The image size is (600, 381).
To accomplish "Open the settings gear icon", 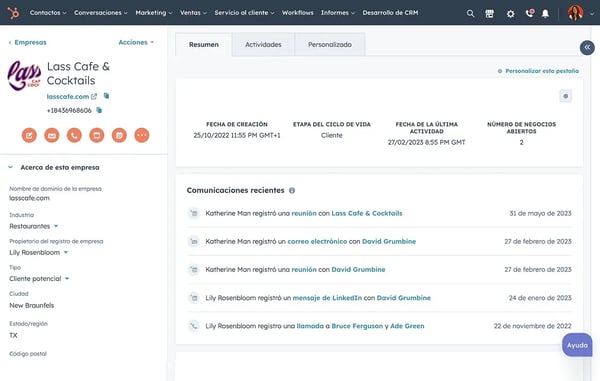I will coord(510,14).
